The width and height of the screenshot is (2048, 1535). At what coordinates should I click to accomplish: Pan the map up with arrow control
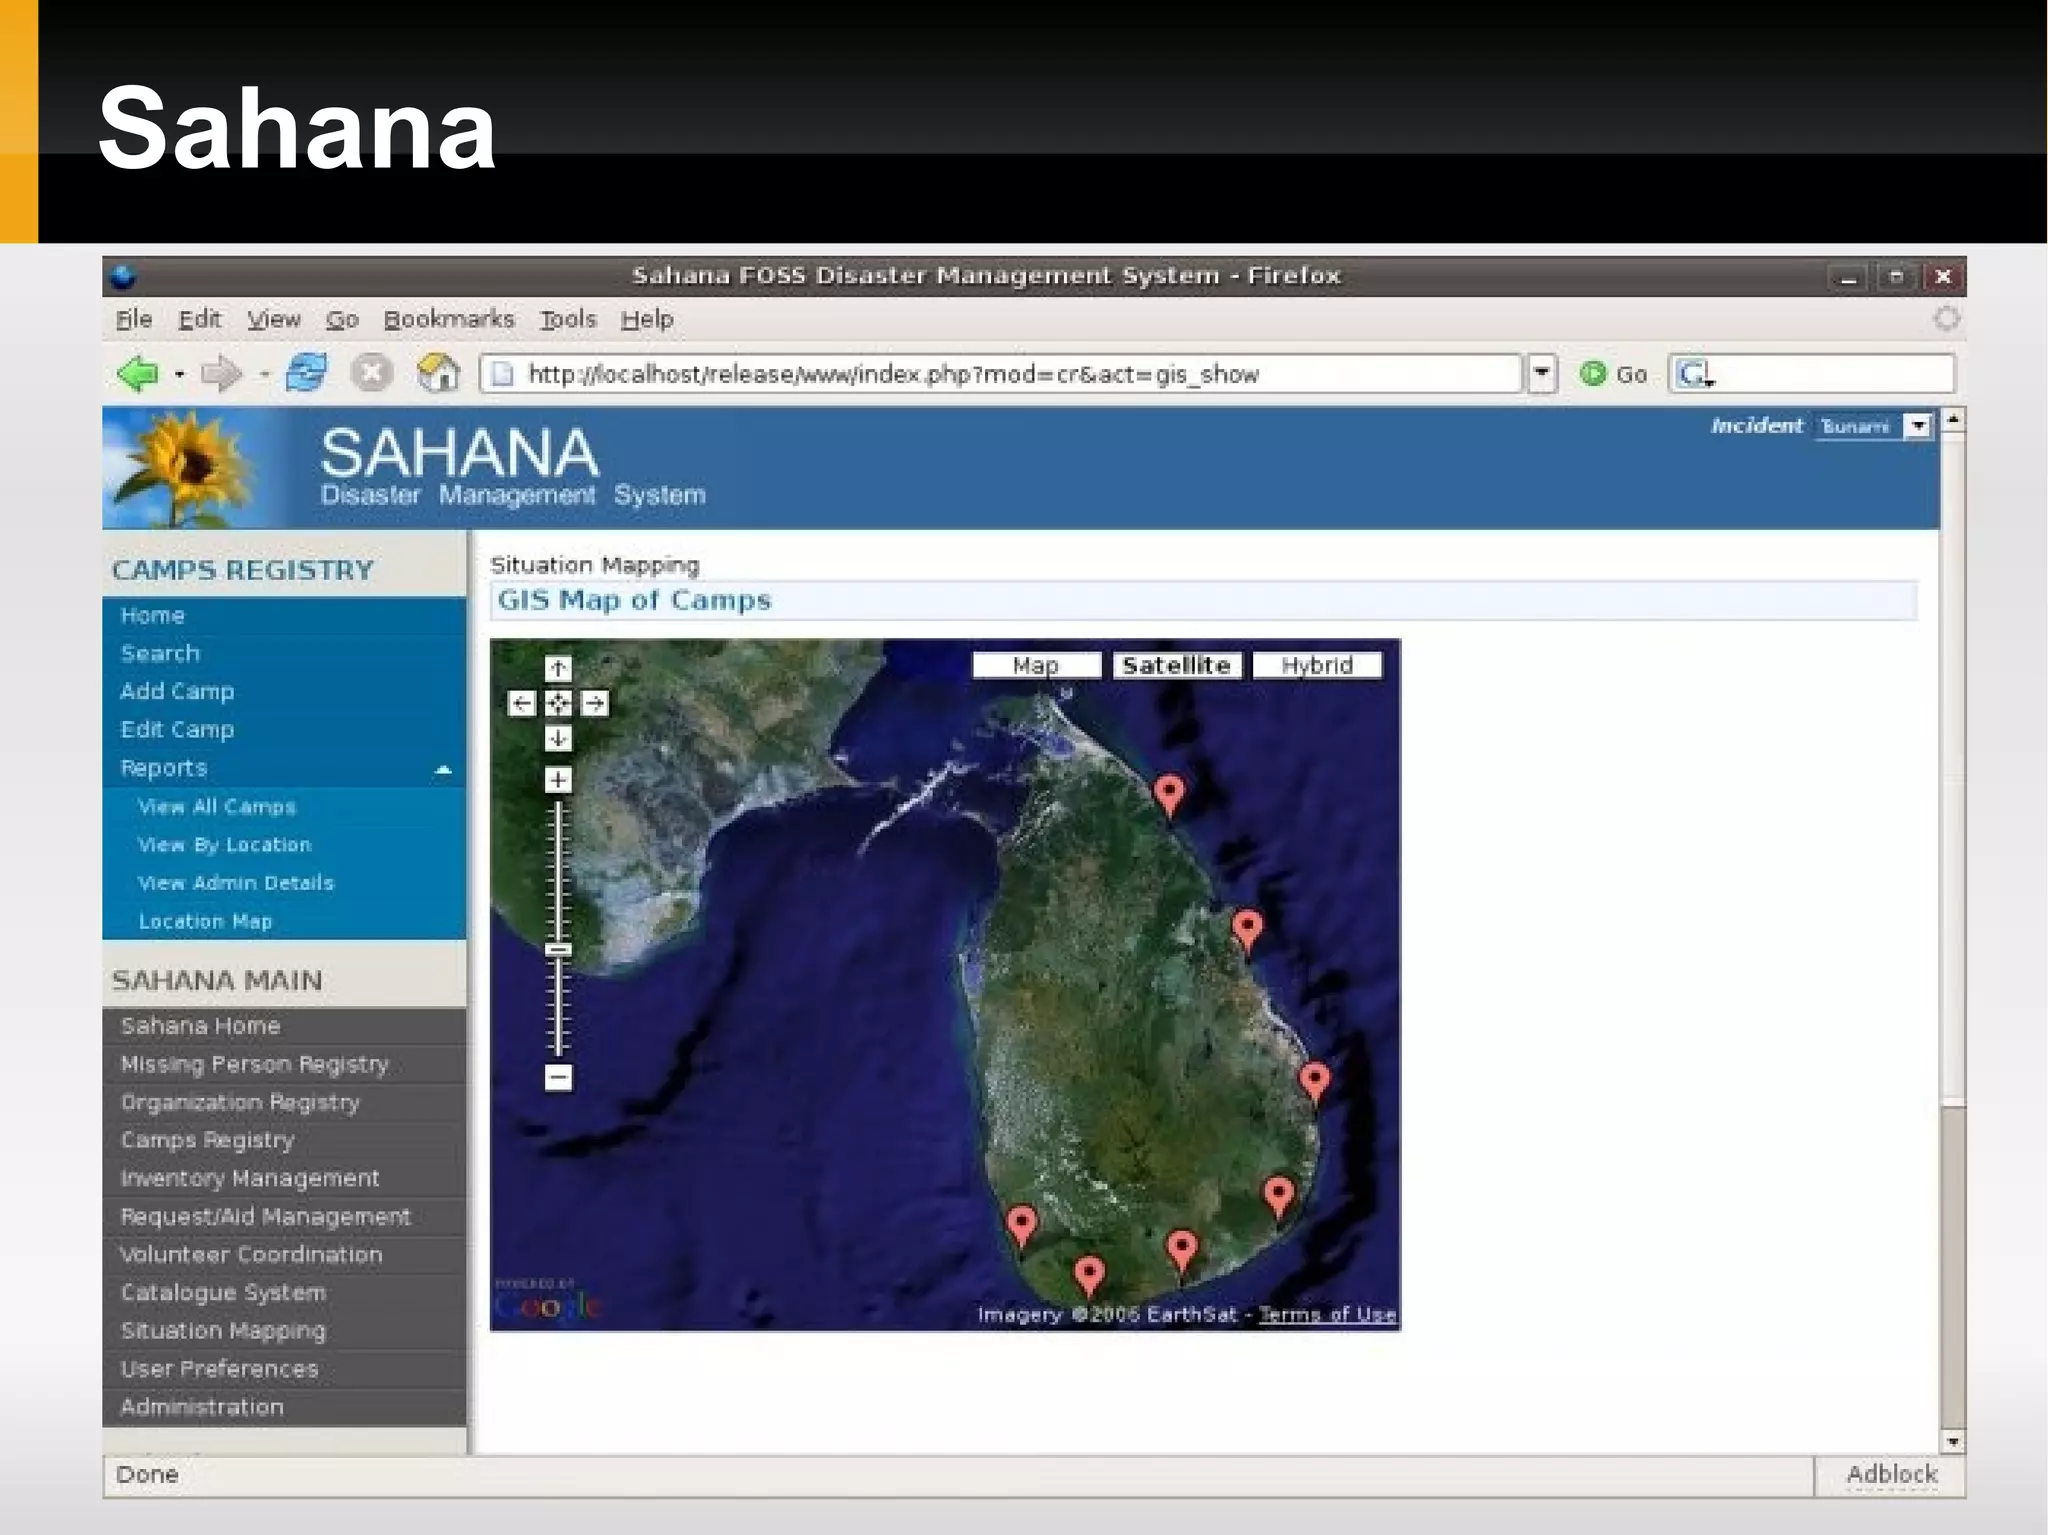[x=558, y=668]
